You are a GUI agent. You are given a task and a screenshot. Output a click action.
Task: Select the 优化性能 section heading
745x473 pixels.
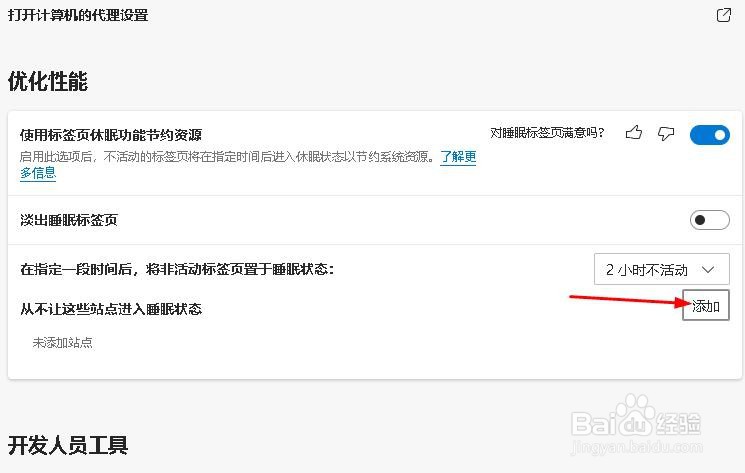pos(48,81)
